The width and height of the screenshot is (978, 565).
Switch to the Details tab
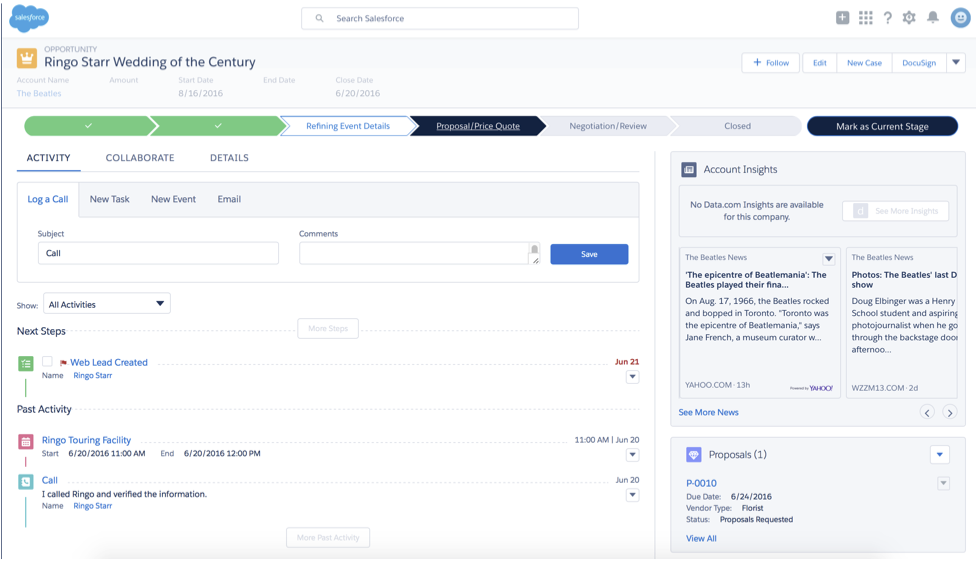click(x=229, y=158)
